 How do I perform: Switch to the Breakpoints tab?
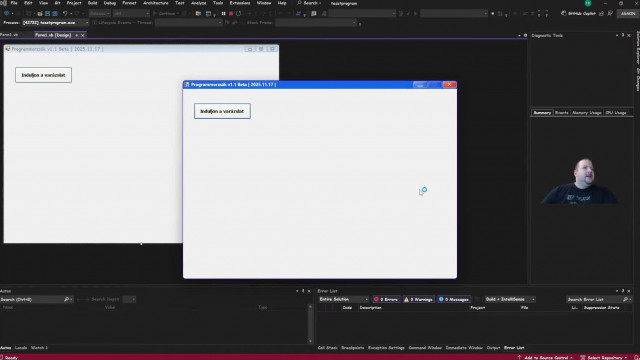353,348
